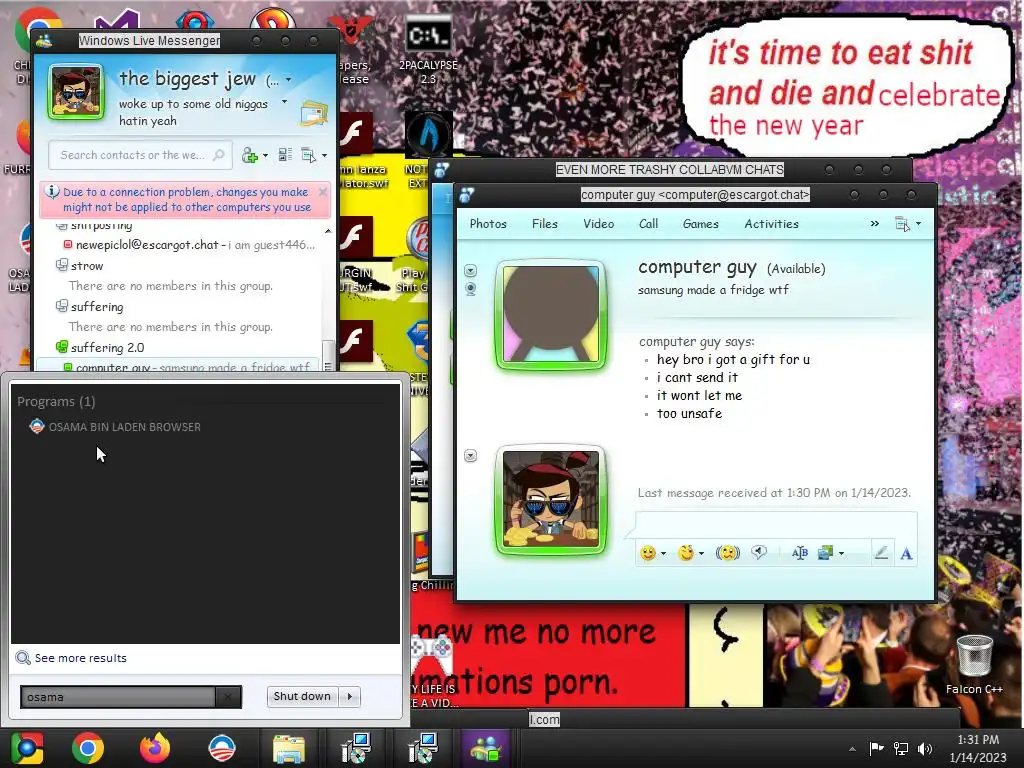Switch to Messenger via taskbar icon

[x=486, y=748]
